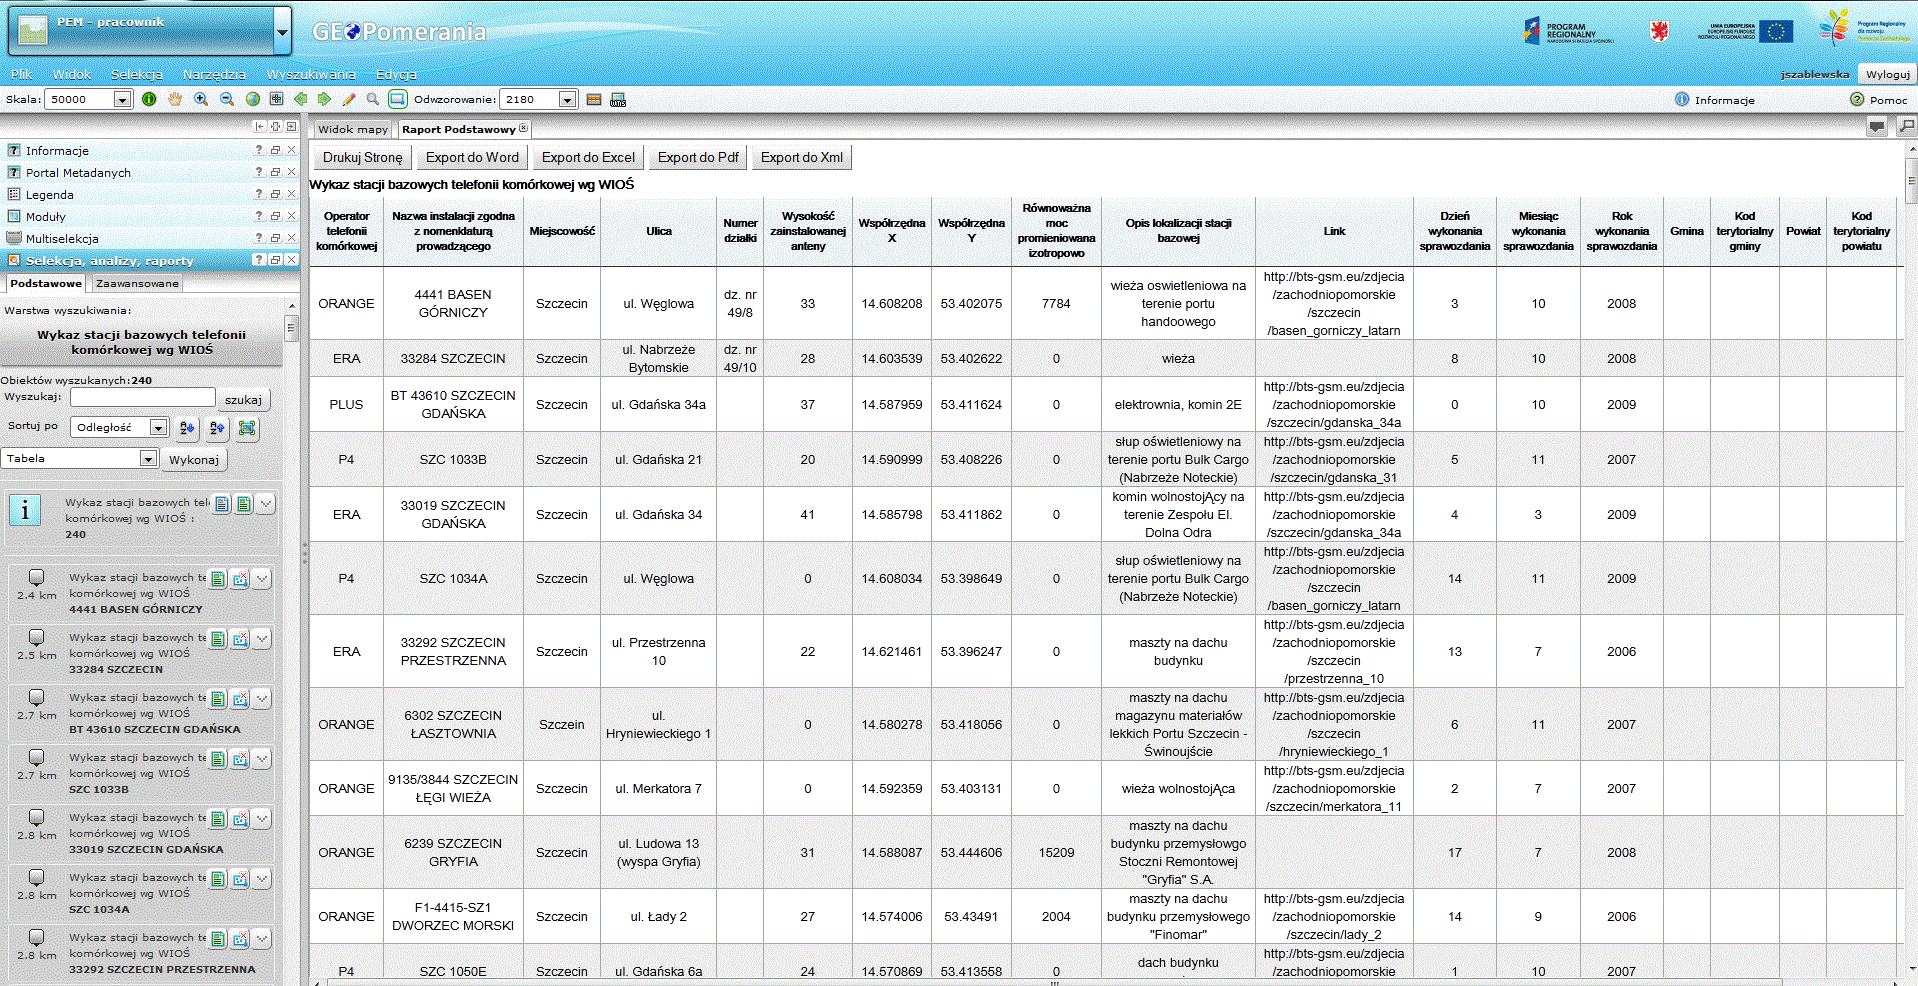
Task: Open the Plik menu
Action: [22, 74]
